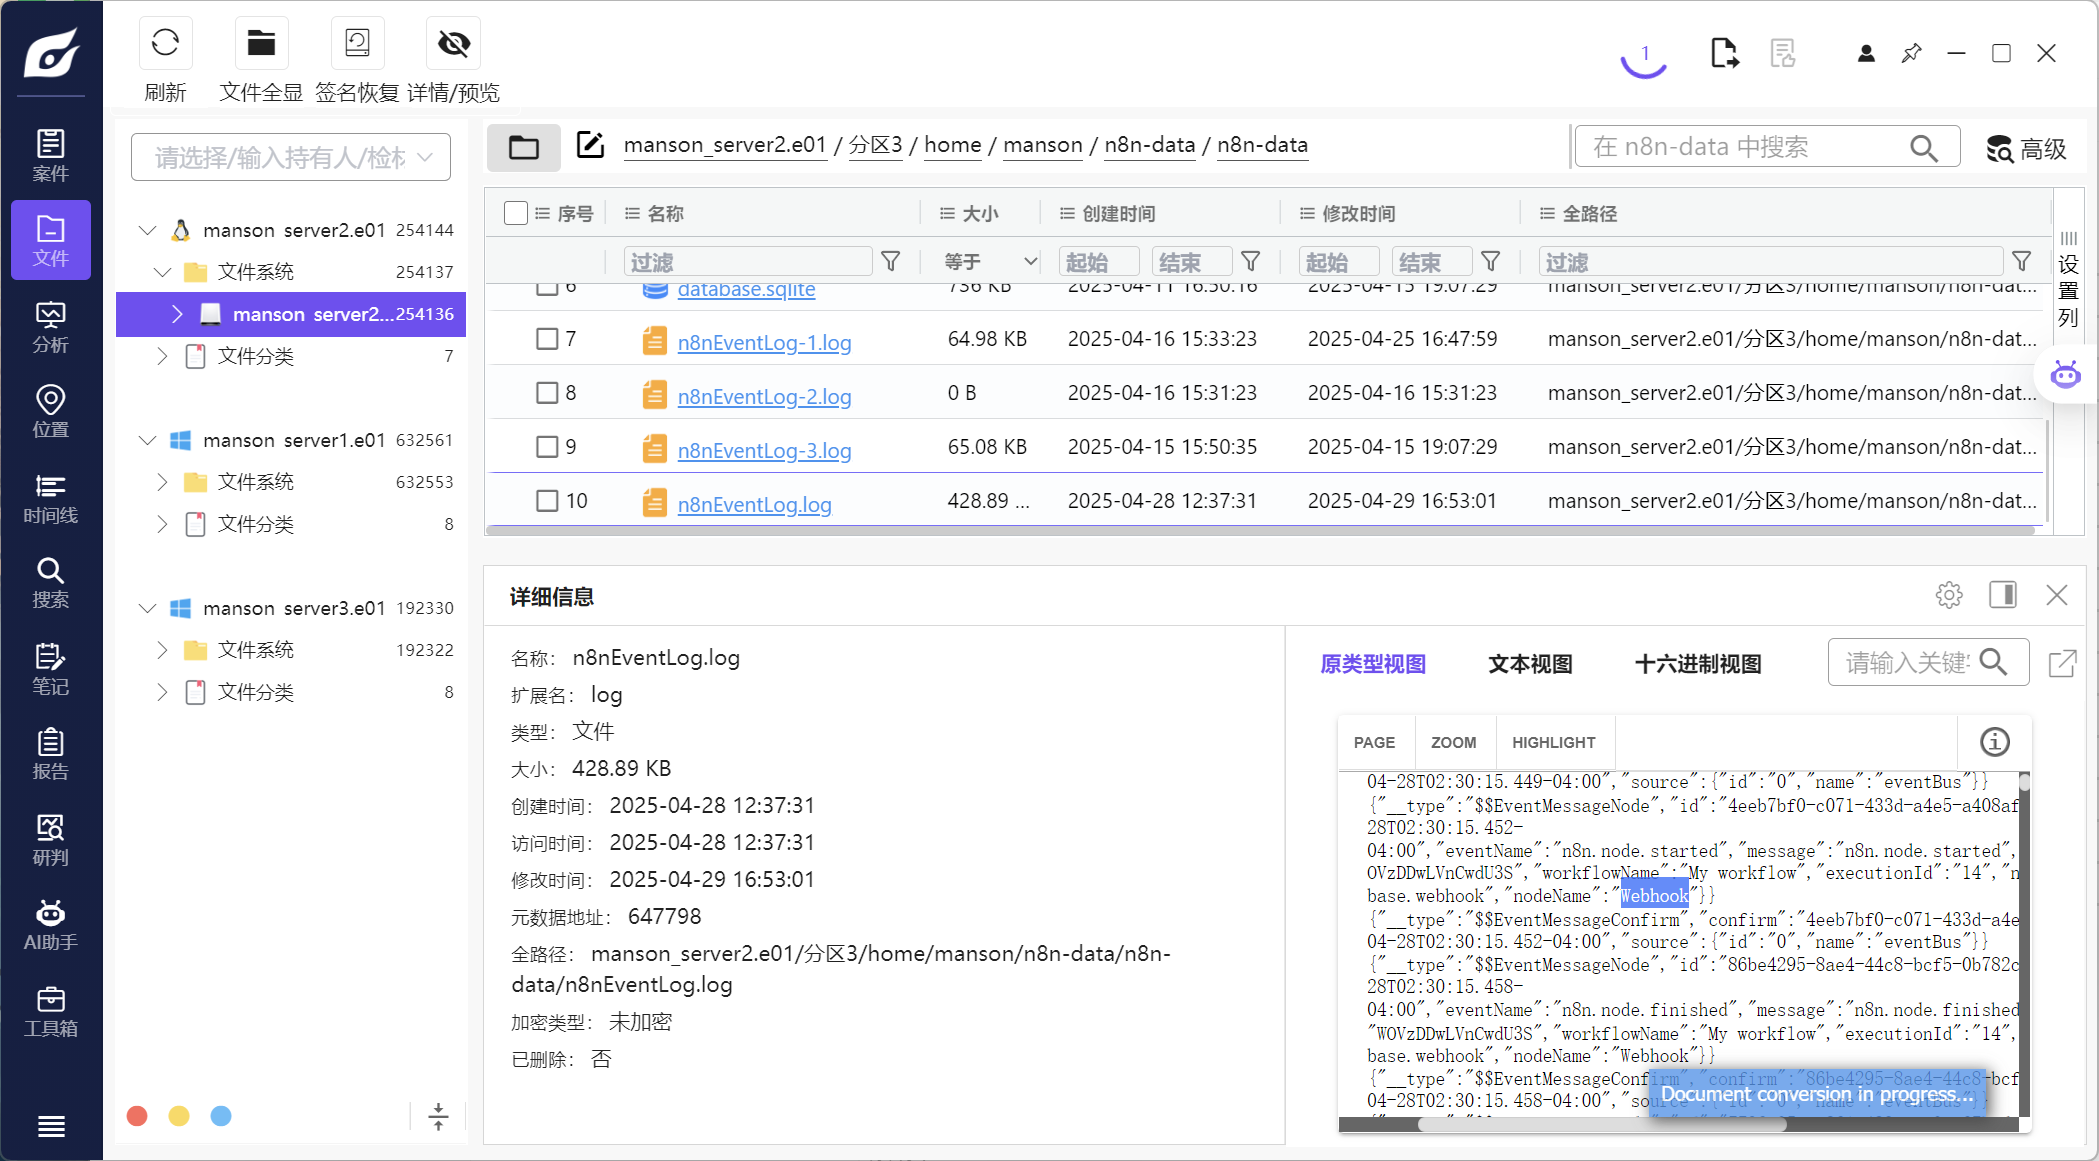
Task: Collapse the manson_server1.e01 tree node
Action: click(x=148, y=440)
